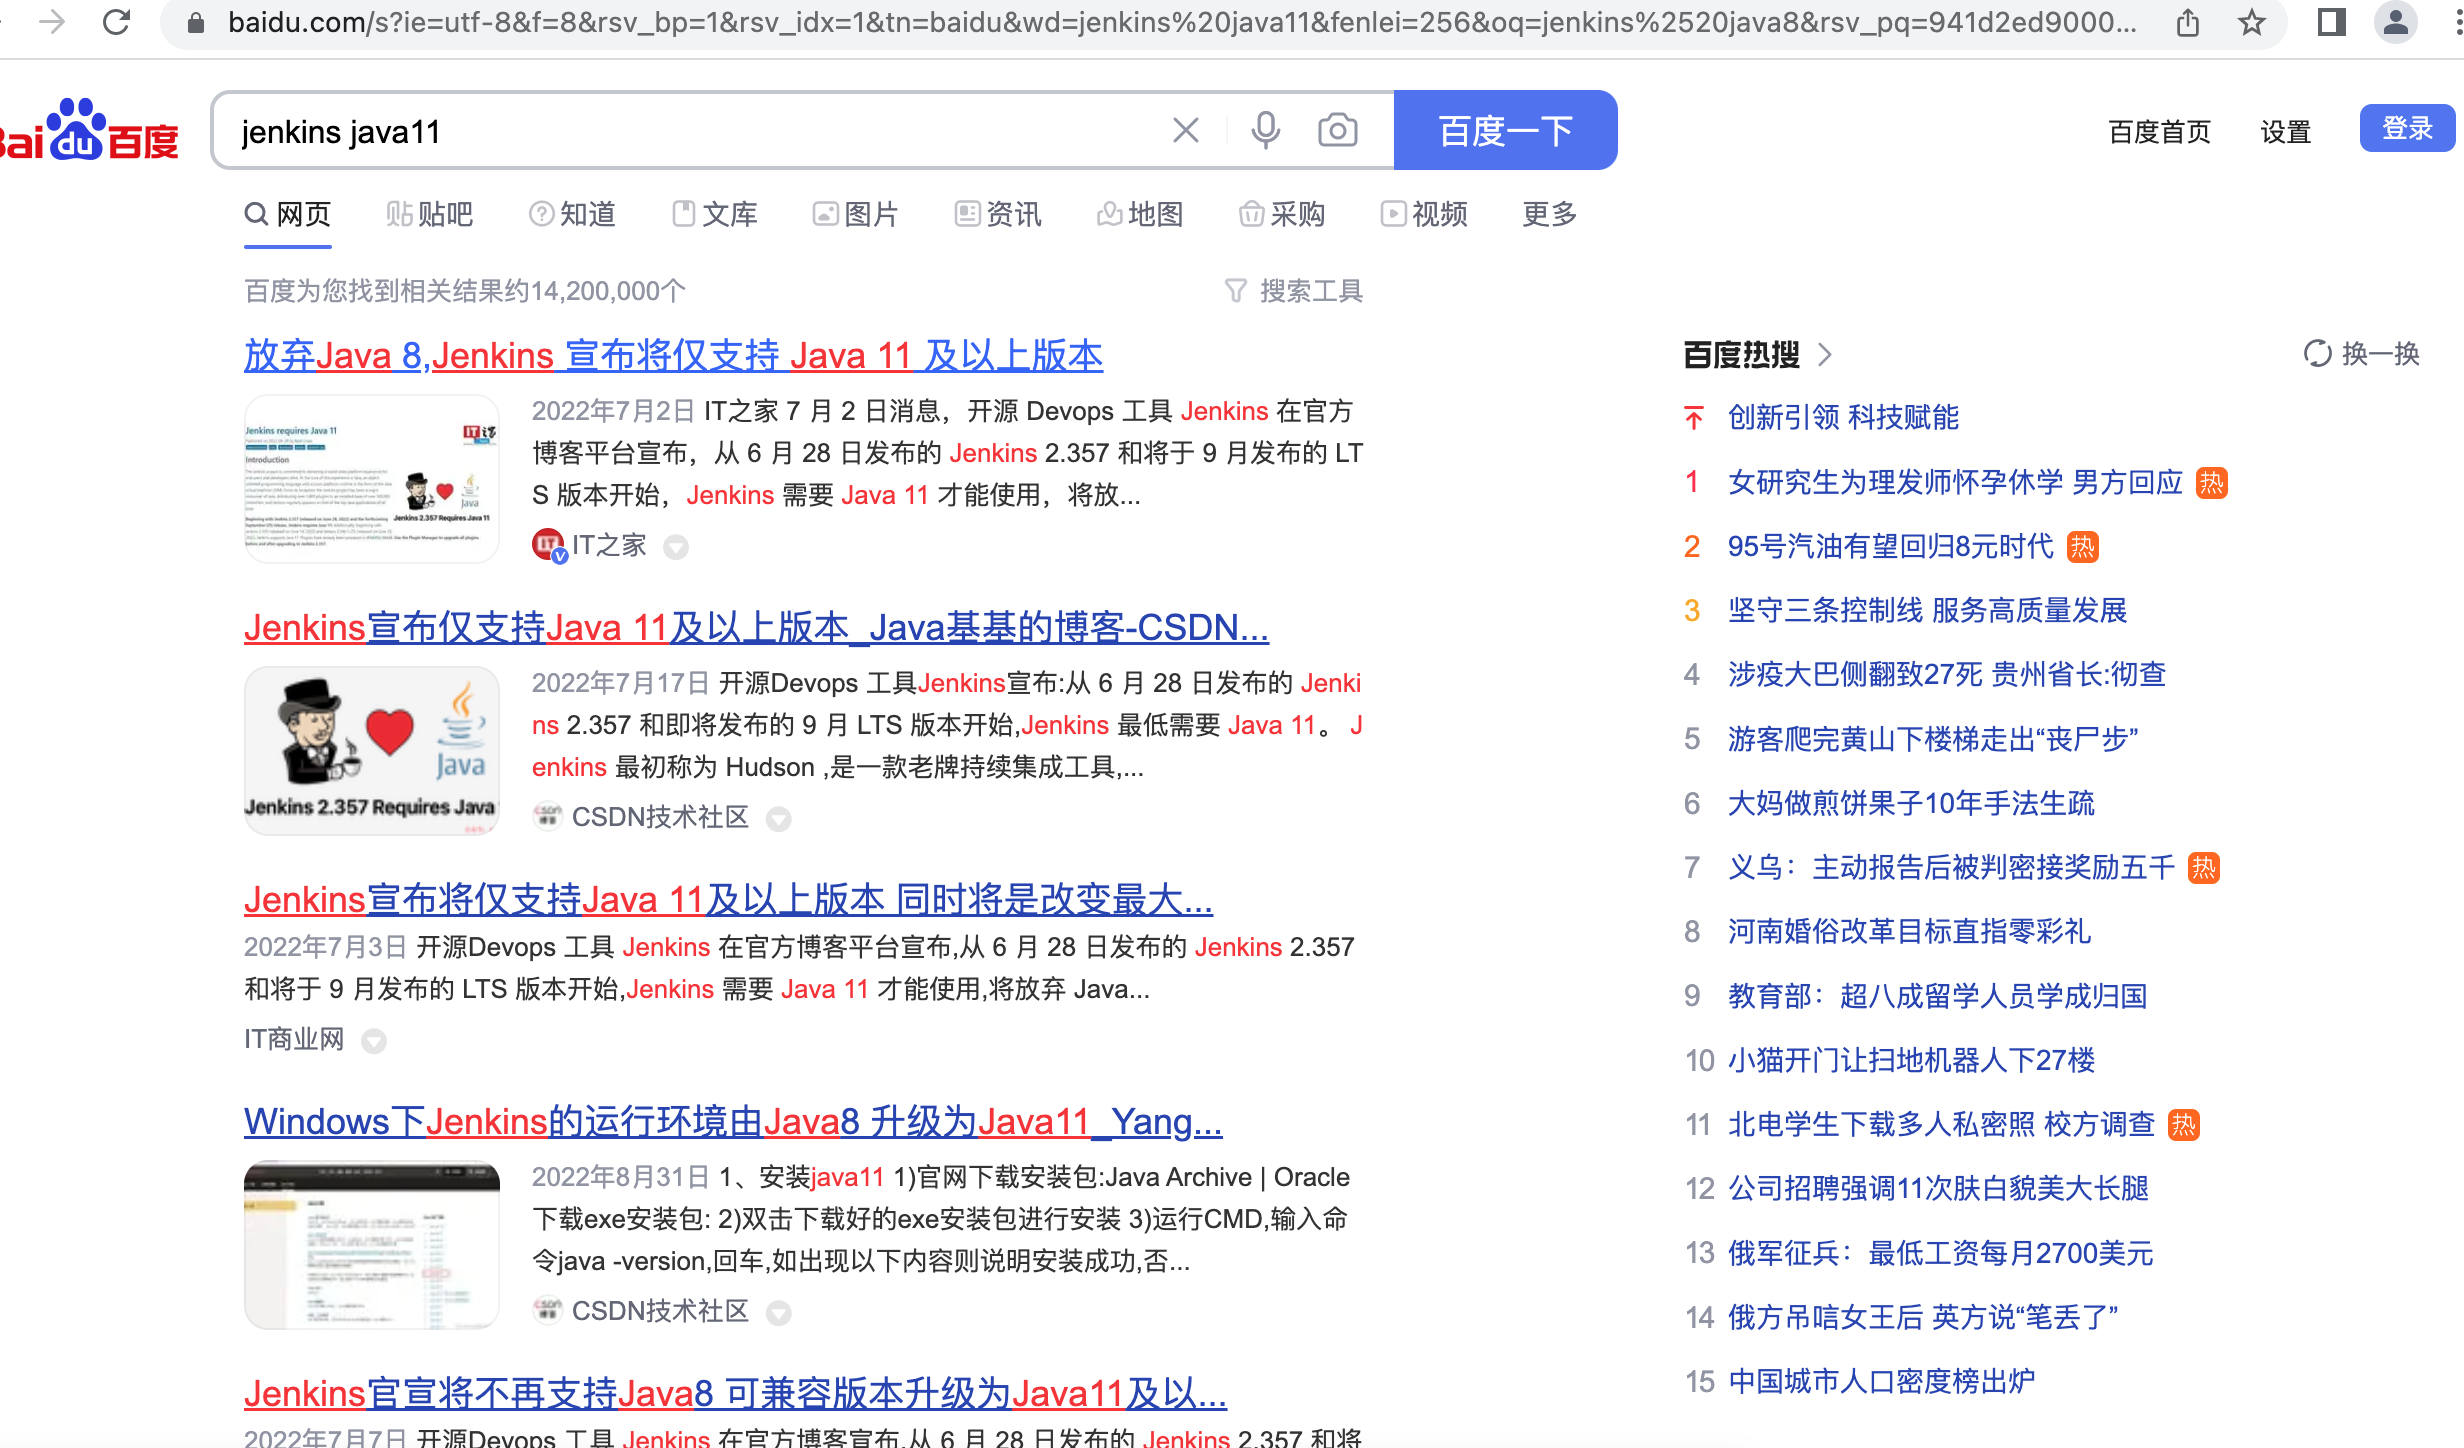
Task: Start voice search with microphone icon
Action: [x=1266, y=130]
